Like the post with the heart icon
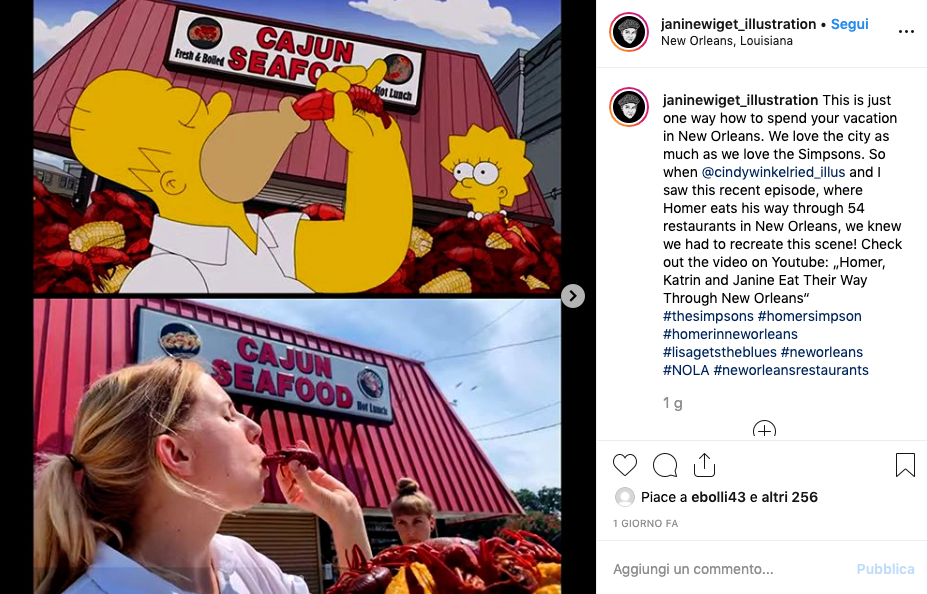Image resolution: width=927 pixels, height=594 pixels. pyautogui.click(x=624, y=465)
